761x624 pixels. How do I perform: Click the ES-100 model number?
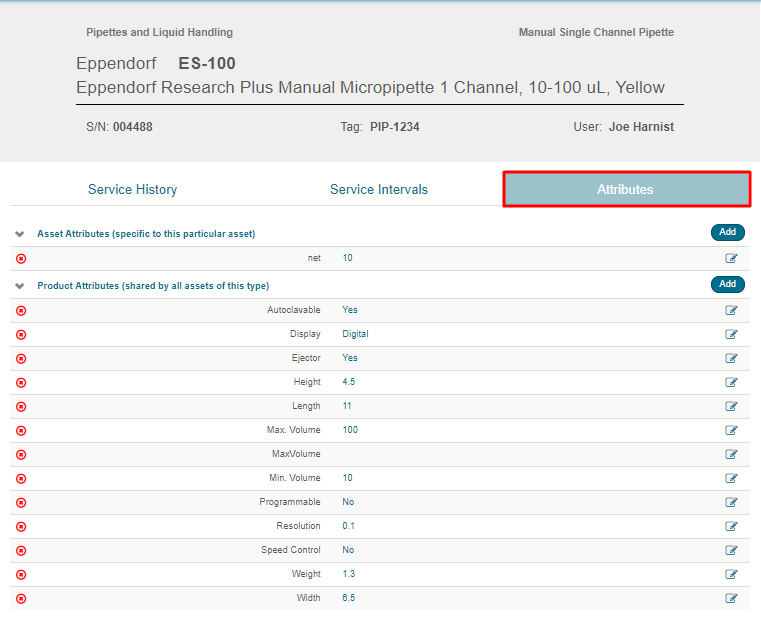point(207,64)
